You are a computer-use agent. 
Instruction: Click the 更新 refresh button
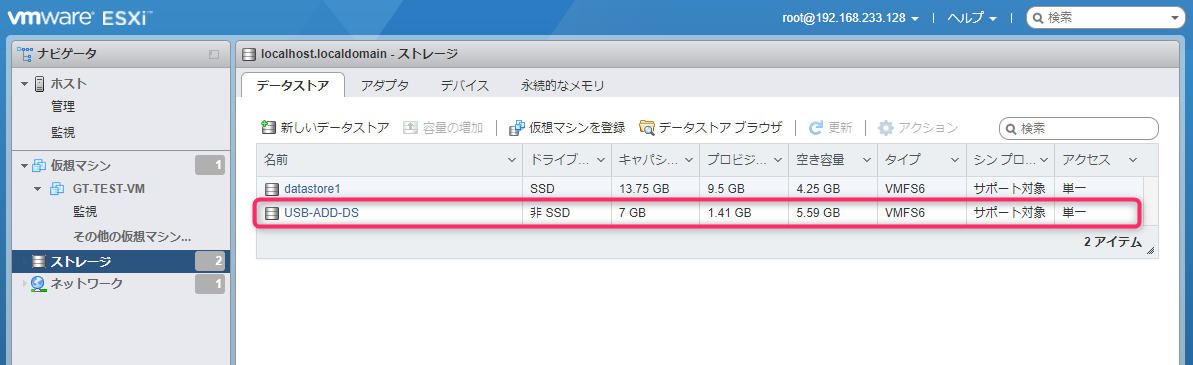(x=830, y=128)
